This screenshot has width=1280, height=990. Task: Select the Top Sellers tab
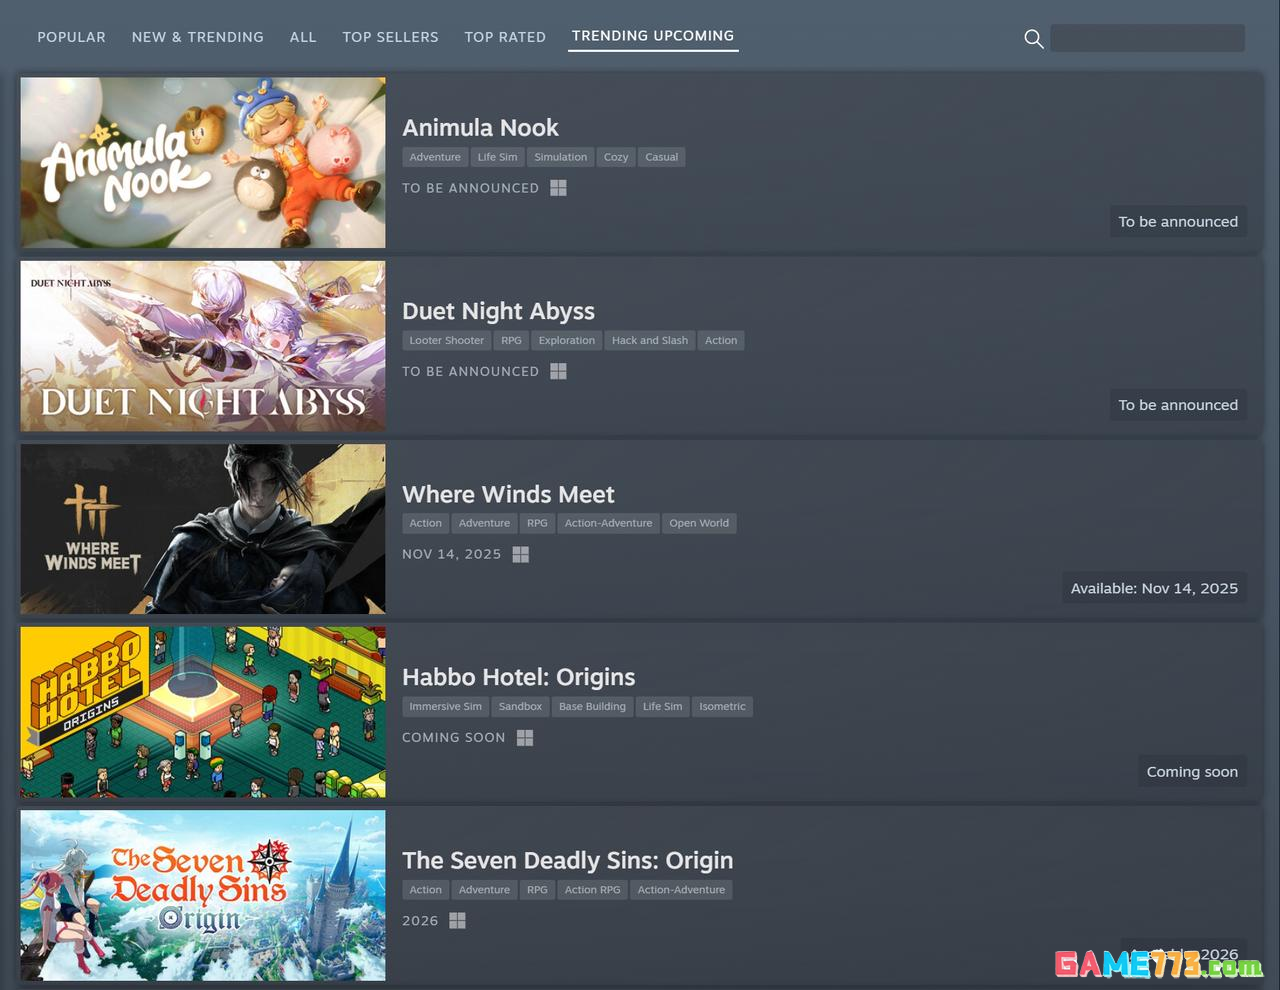coord(390,37)
